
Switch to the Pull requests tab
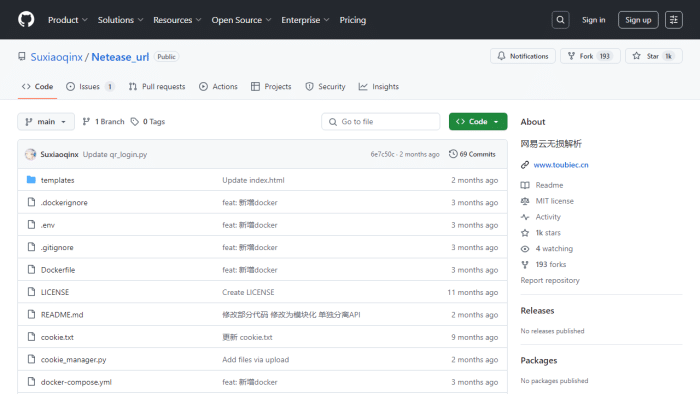coord(157,87)
